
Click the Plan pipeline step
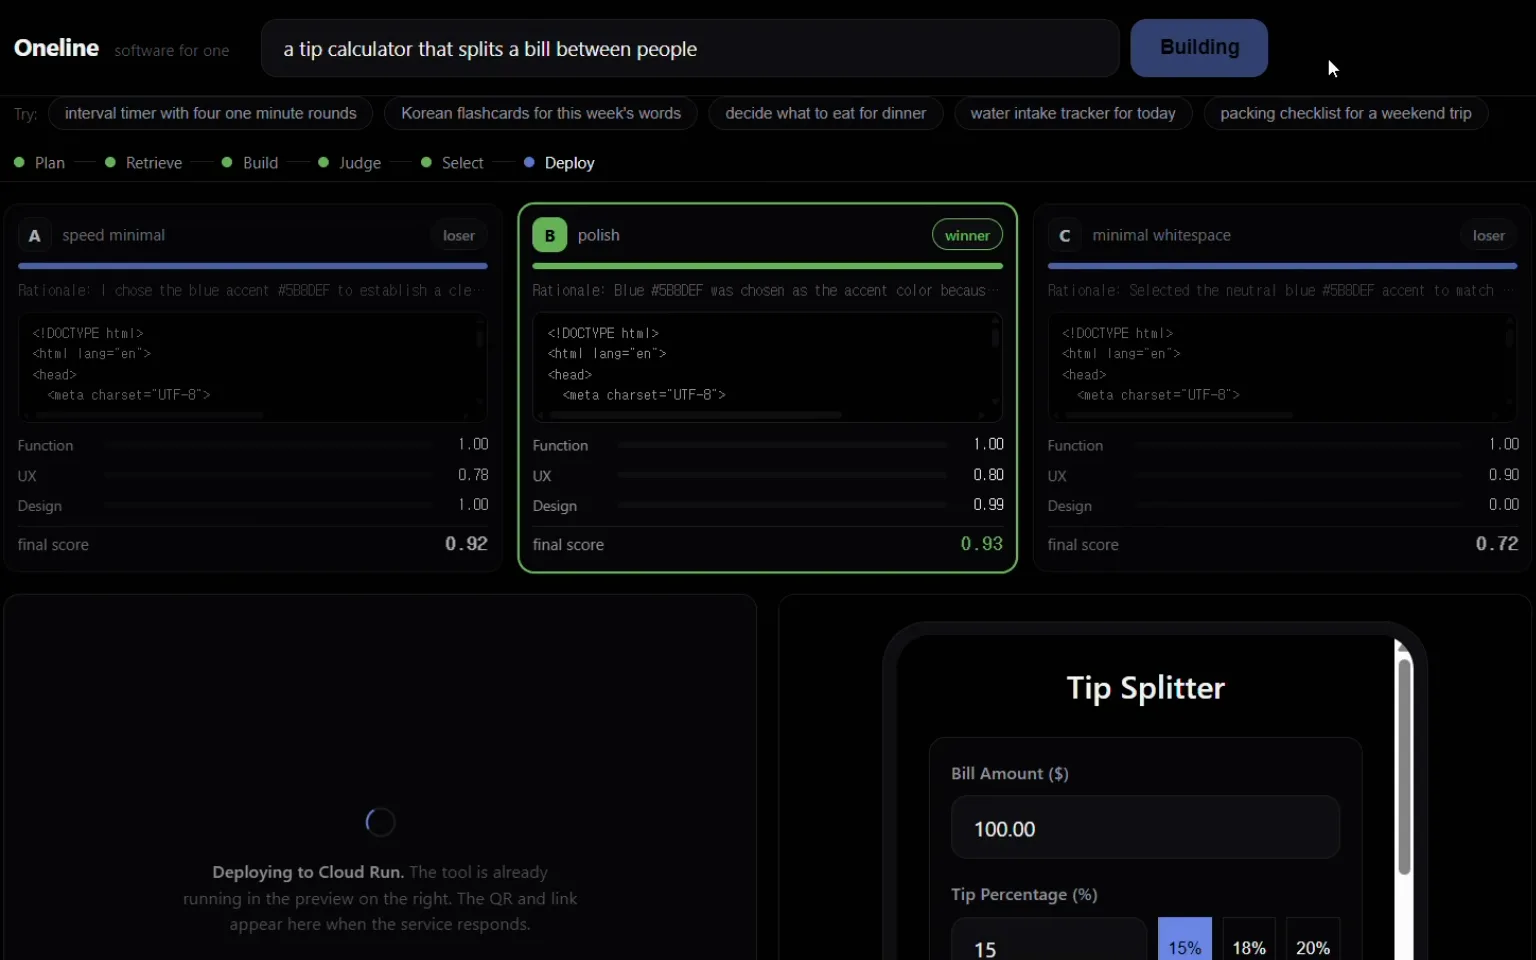click(x=40, y=163)
